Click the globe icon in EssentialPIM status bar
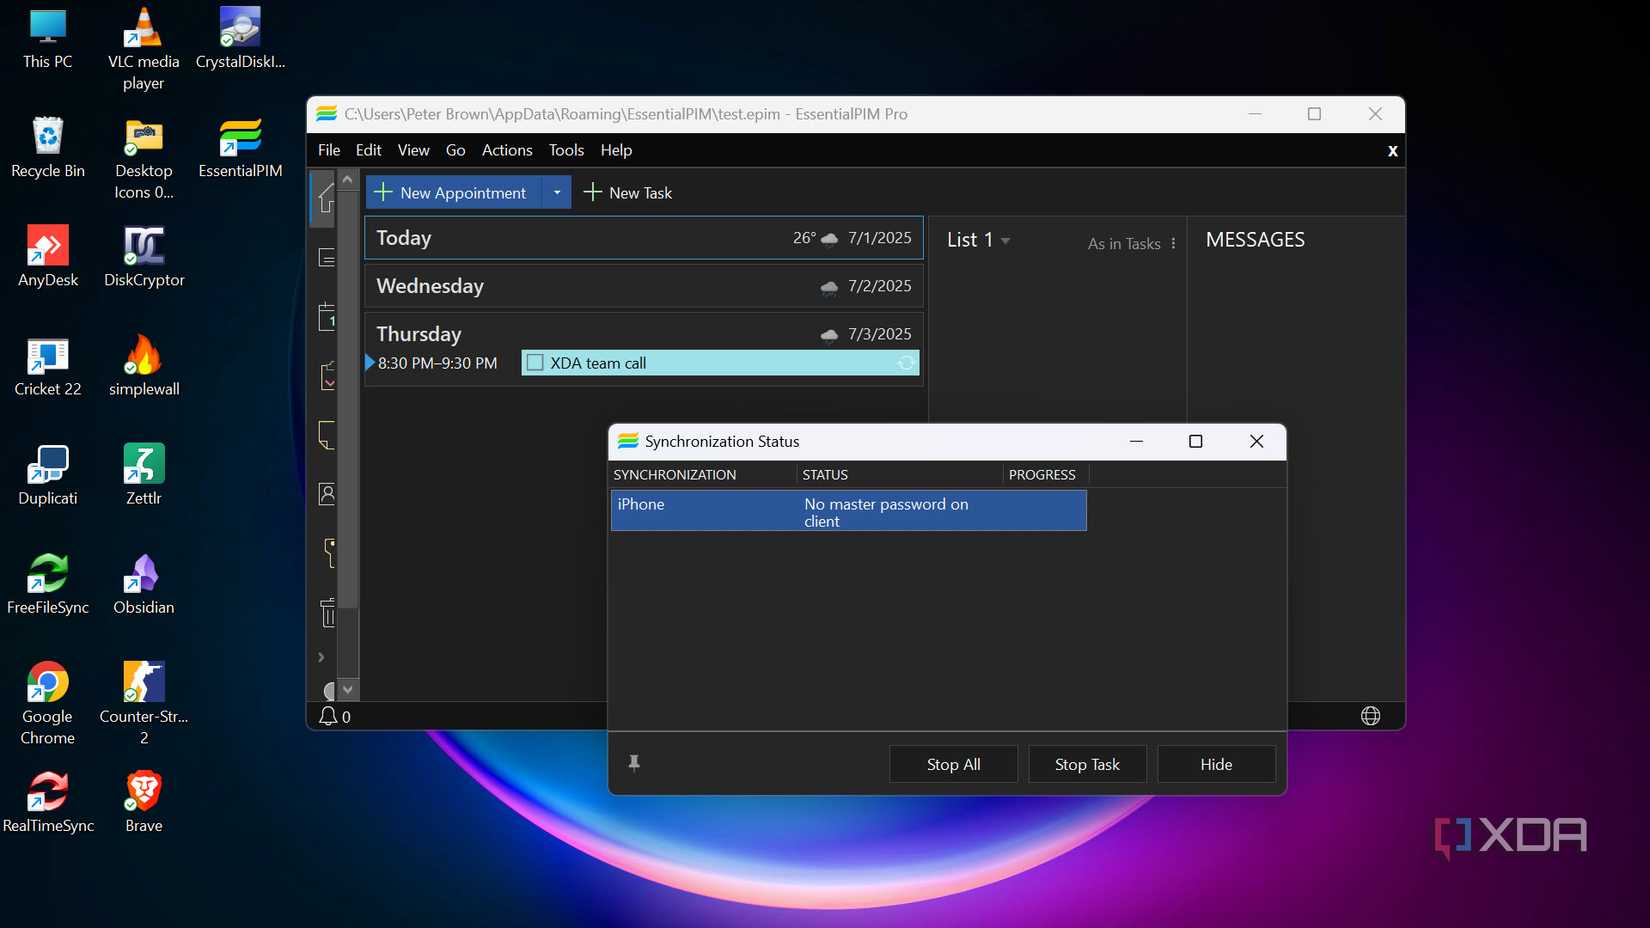Viewport: 1650px width, 928px height. (1370, 716)
